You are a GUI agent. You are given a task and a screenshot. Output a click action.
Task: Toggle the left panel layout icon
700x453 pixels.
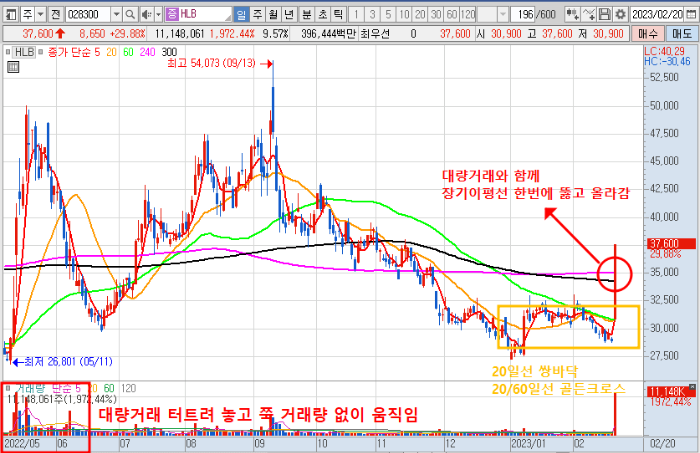pos(11,15)
